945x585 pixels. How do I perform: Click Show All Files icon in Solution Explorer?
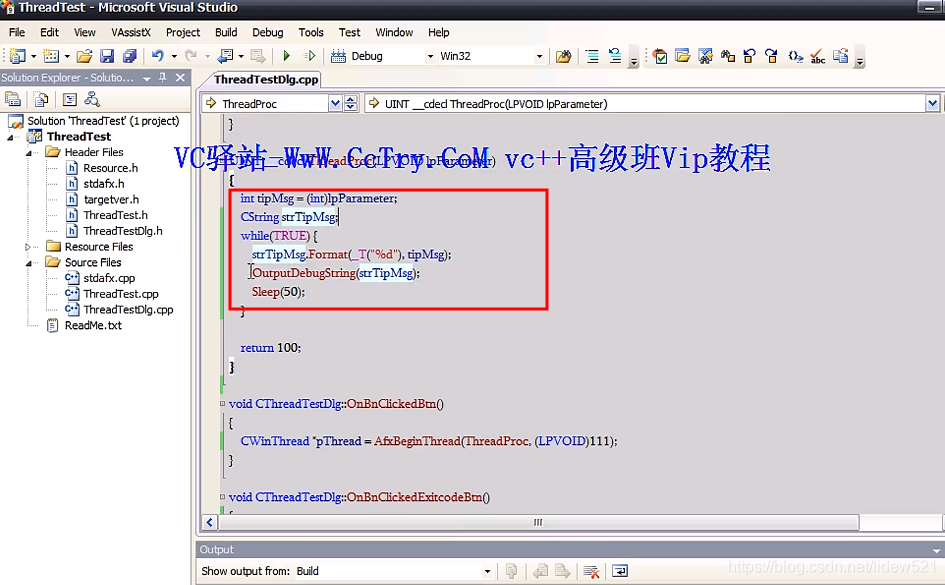[40, 99]
